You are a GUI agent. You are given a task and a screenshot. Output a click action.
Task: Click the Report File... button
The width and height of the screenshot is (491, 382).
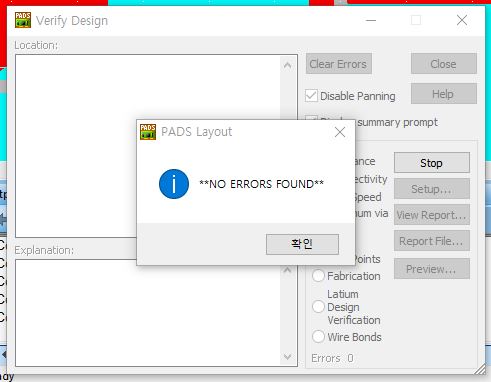click(x=432, y=241)
